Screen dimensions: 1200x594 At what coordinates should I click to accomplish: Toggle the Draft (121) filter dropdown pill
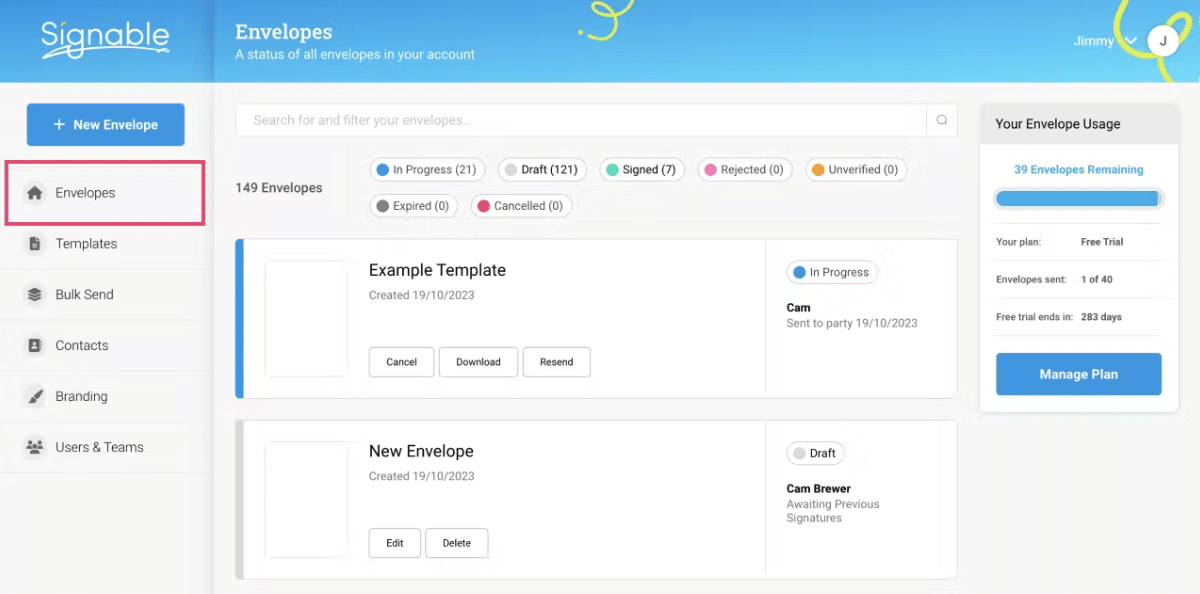pos(541,169)
